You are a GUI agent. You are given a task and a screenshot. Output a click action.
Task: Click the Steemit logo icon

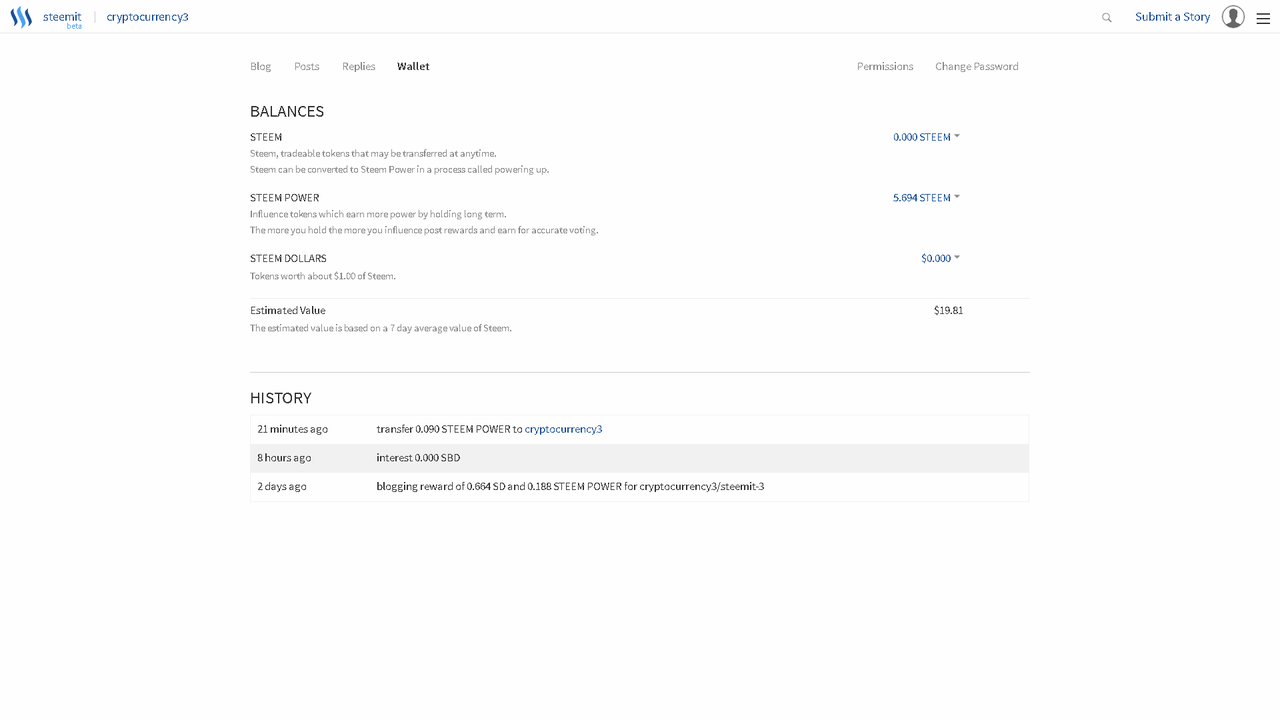tap(21, 17)
